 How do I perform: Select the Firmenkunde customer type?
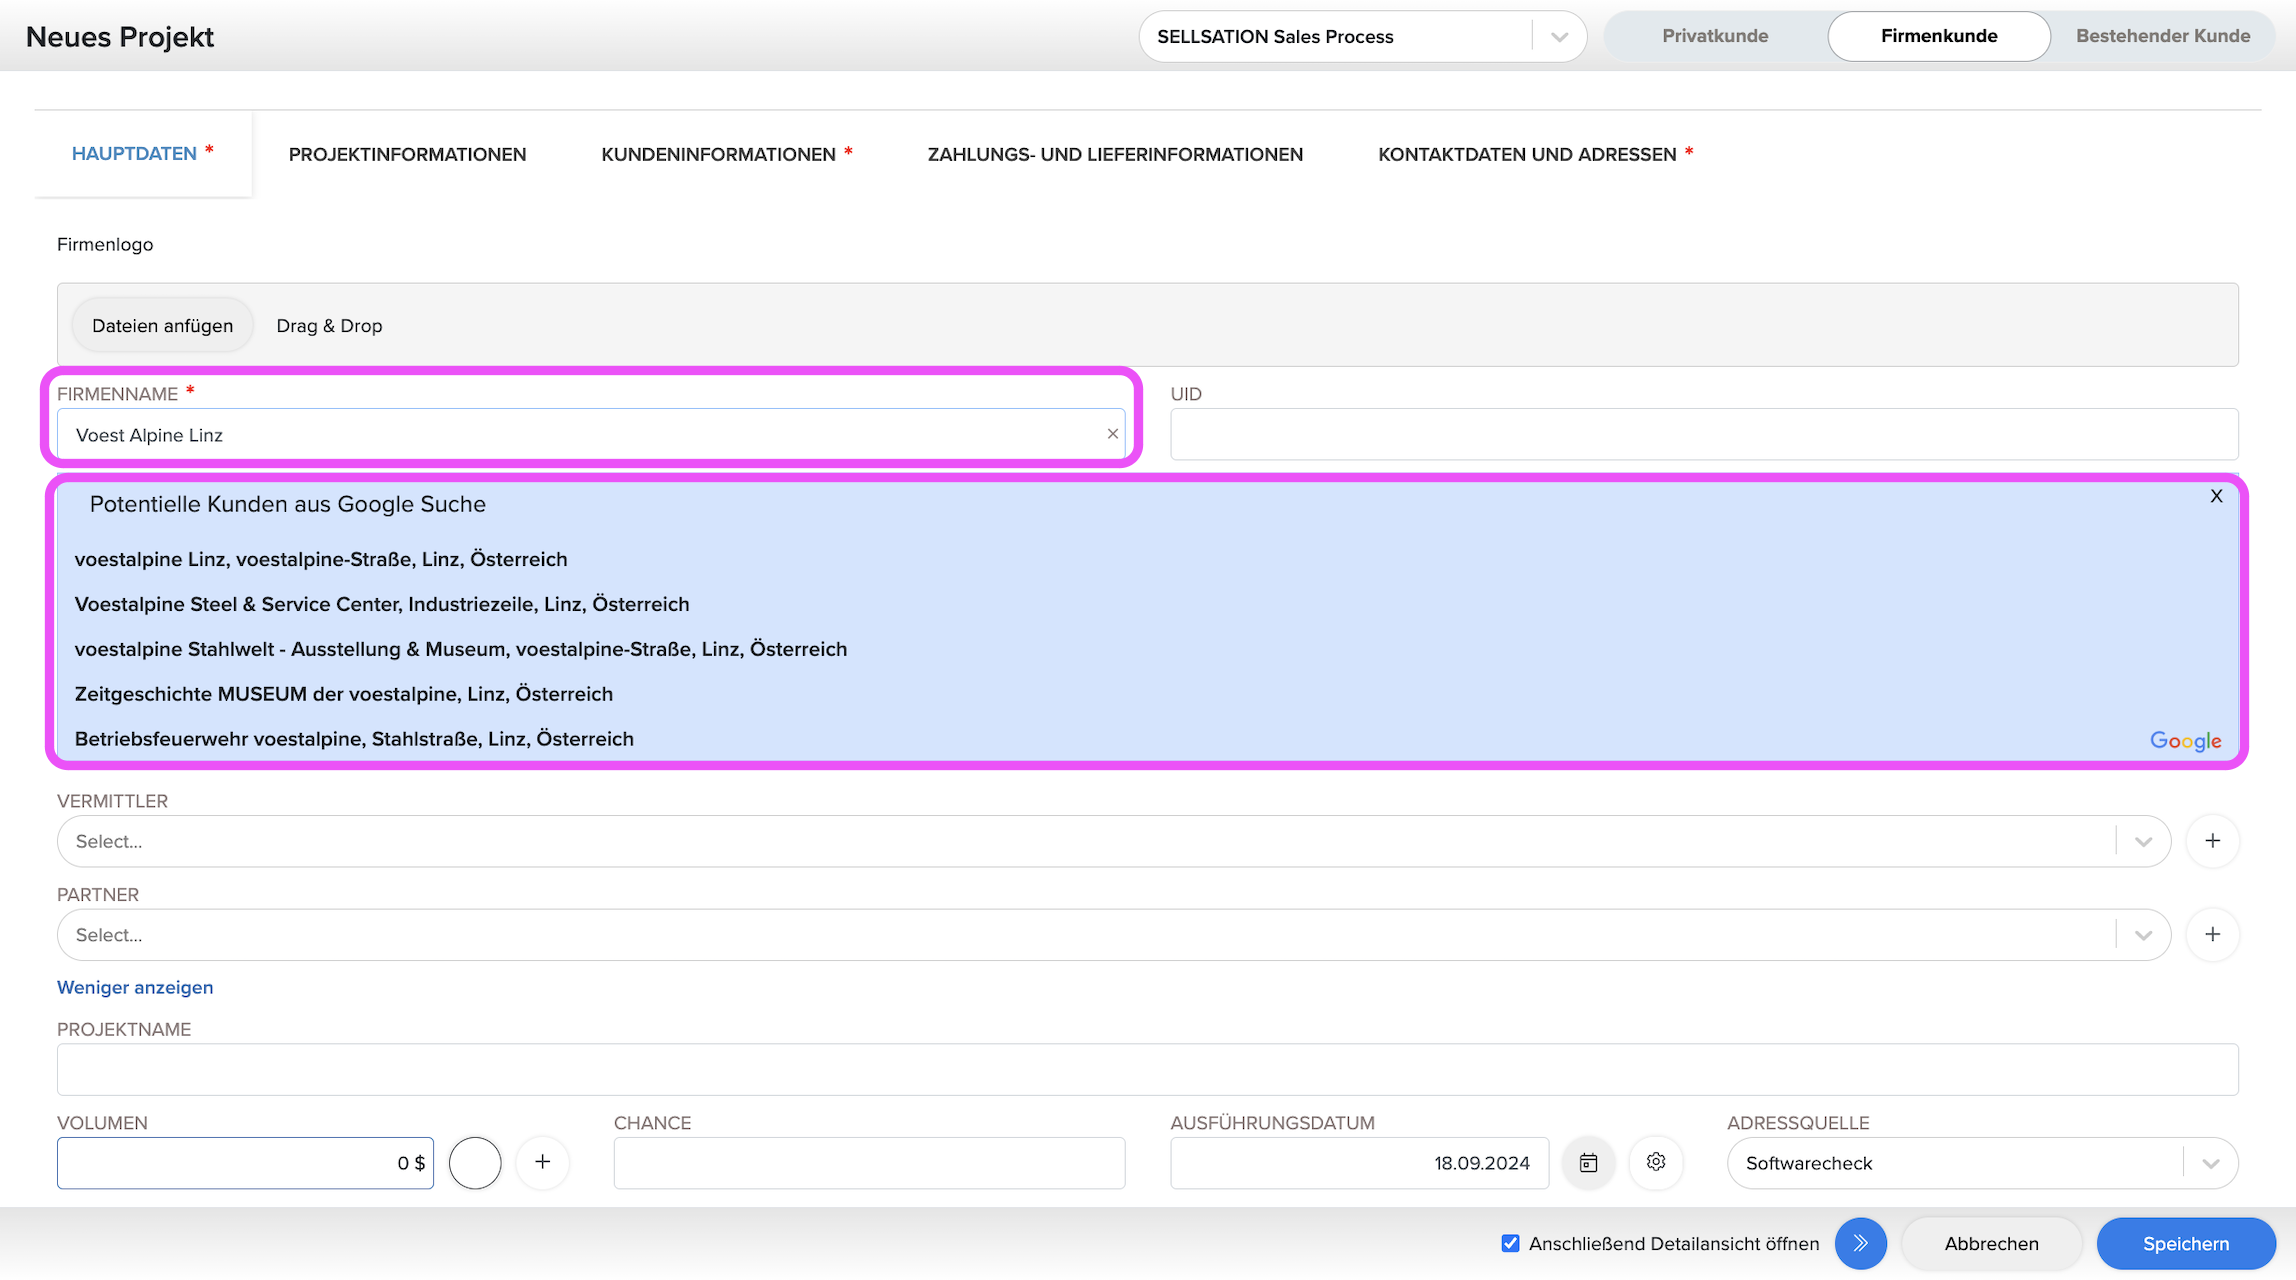tap(1939, 36)
